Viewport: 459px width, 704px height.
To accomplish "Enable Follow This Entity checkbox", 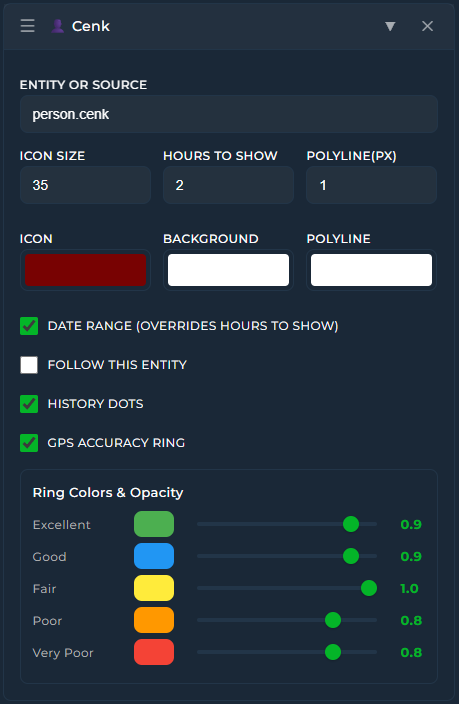I will tap(29, 365).
